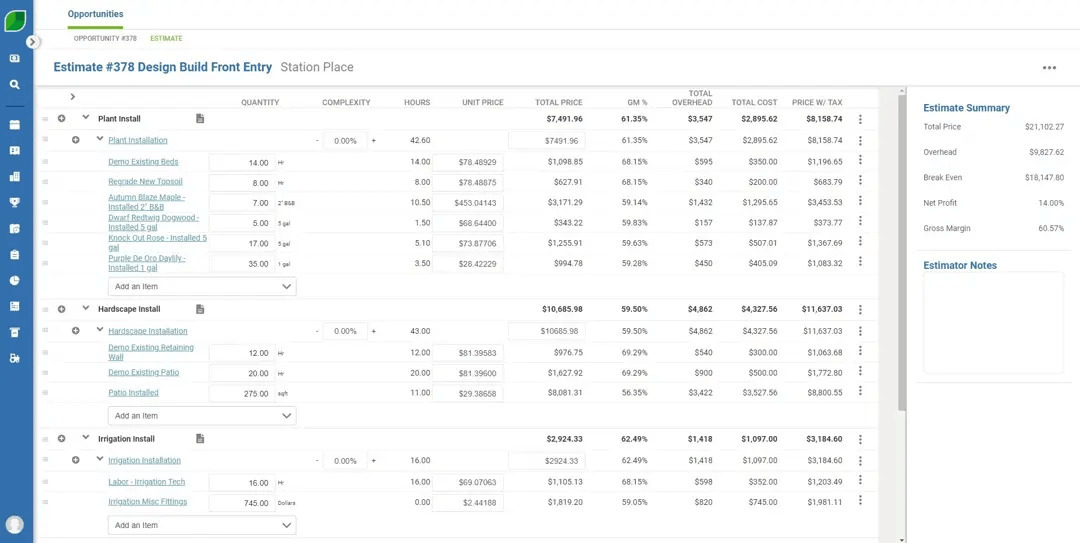Edit Hardscape Installation complexity 0.00% field
Screen dimensions: 1080x543
click(x=345, y=331)
